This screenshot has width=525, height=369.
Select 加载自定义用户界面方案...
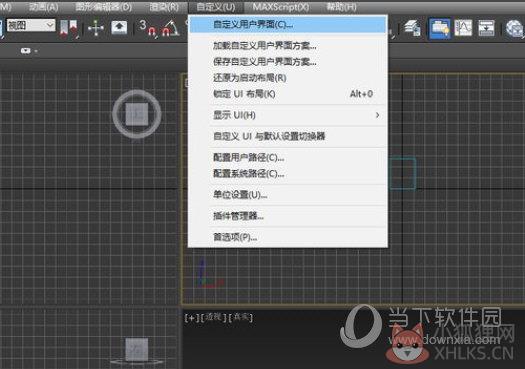(288, 46)
